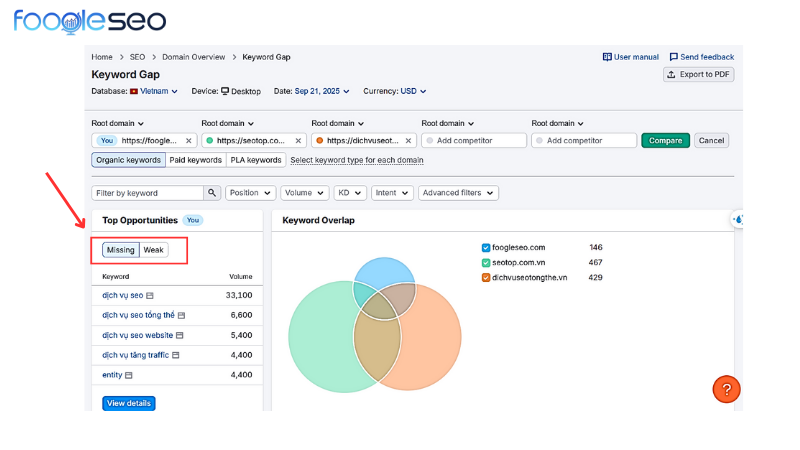Switch to the Paid keywords tab

tap(195, 160)
